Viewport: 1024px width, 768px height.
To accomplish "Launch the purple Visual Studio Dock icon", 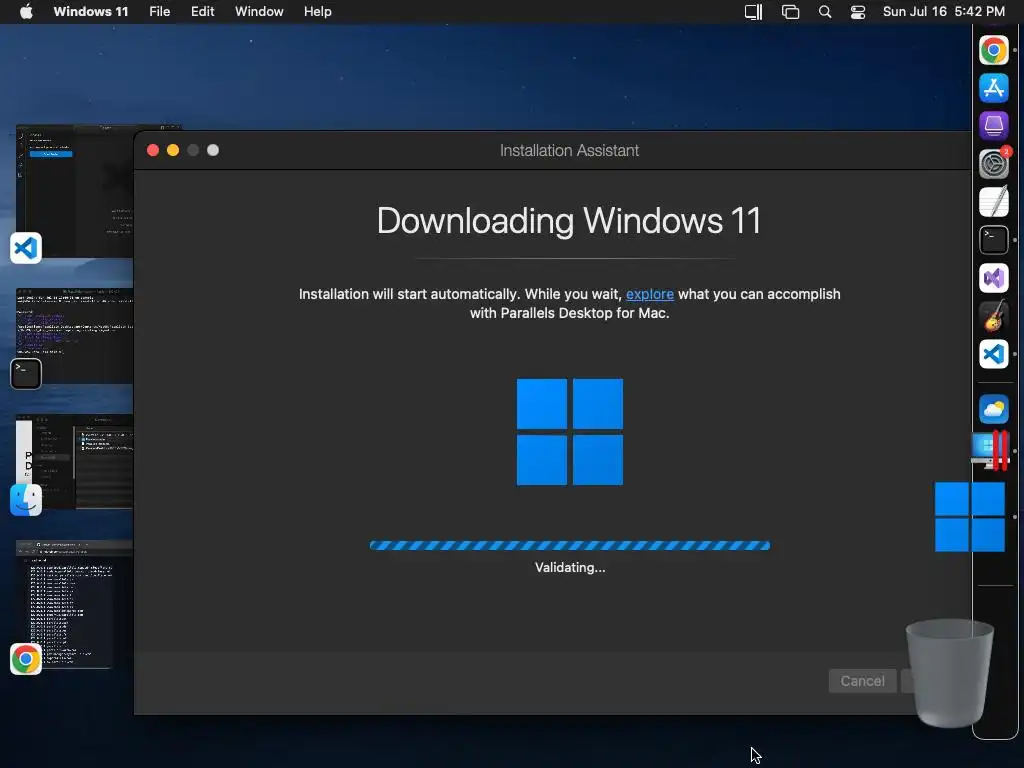I will click(993, 278).
